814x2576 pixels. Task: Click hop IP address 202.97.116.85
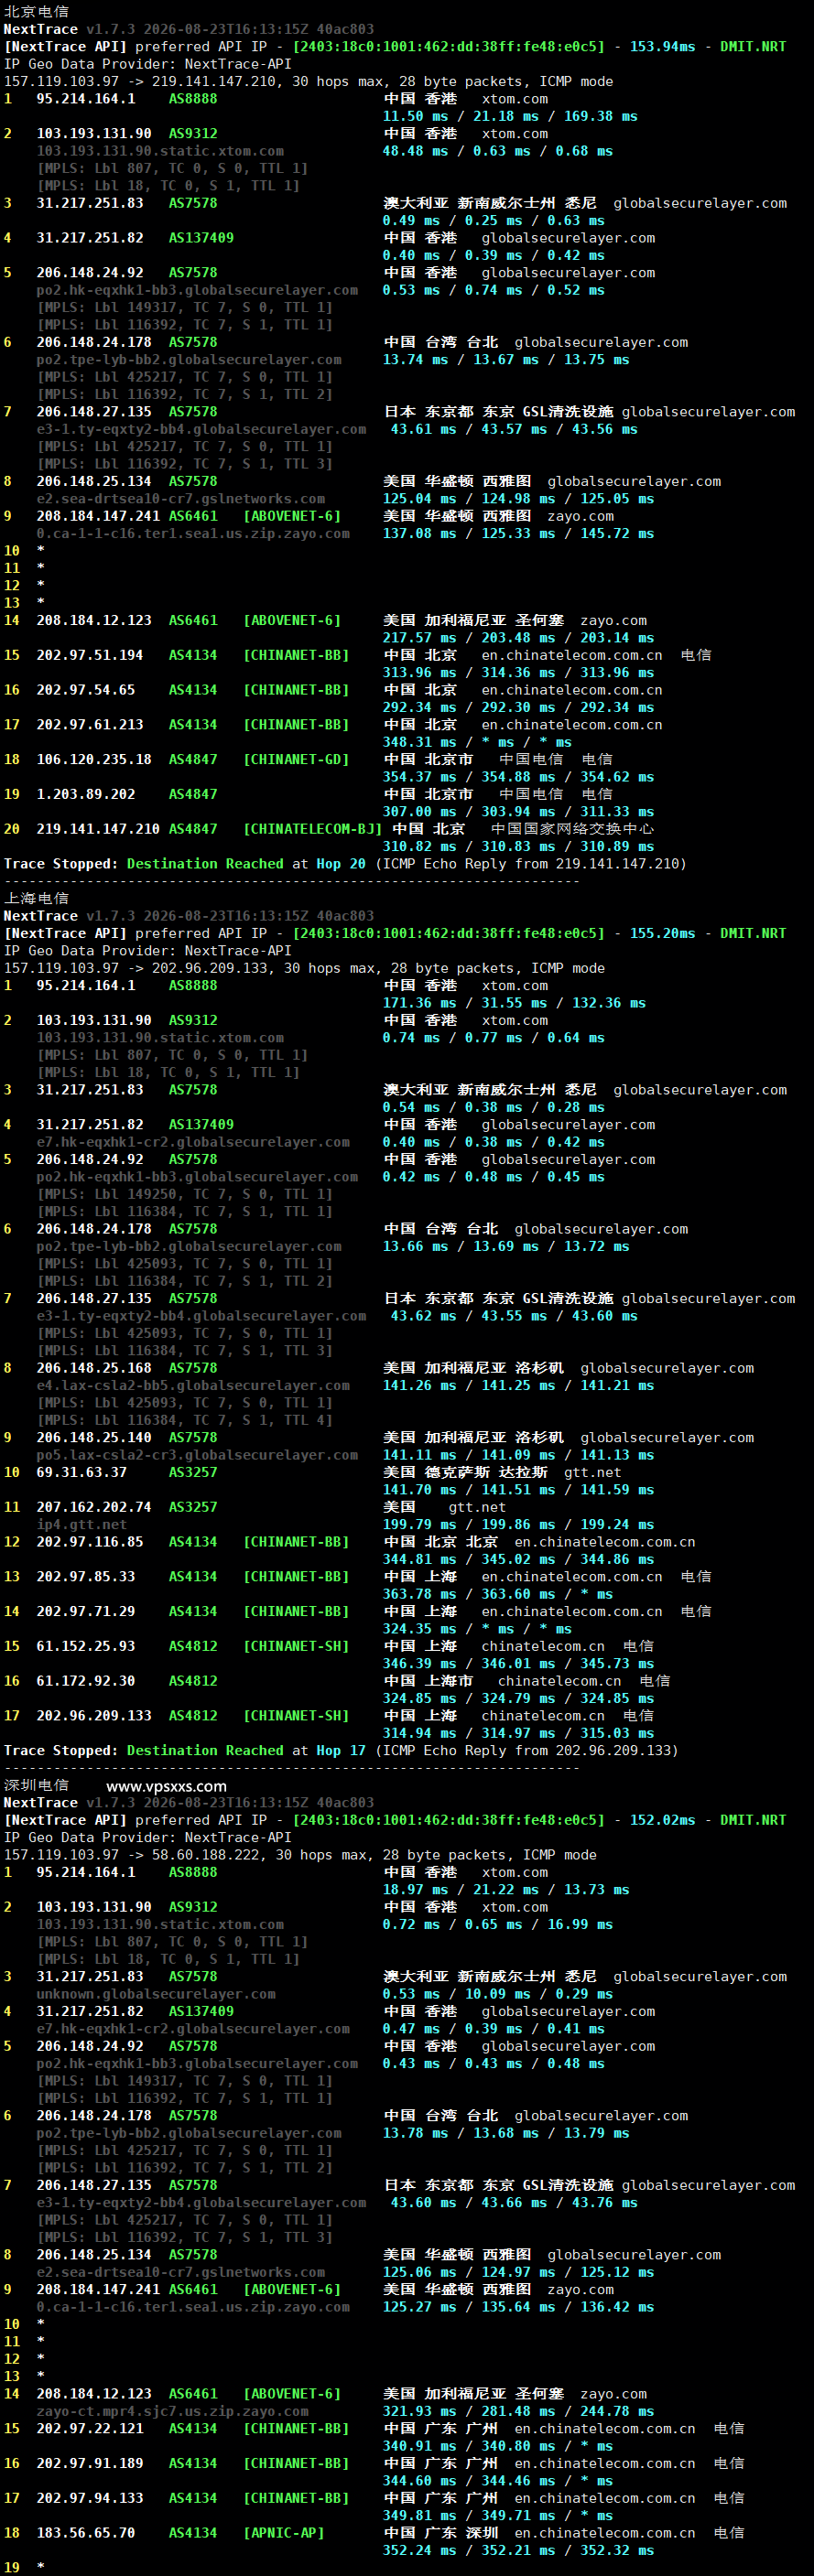90,1542
